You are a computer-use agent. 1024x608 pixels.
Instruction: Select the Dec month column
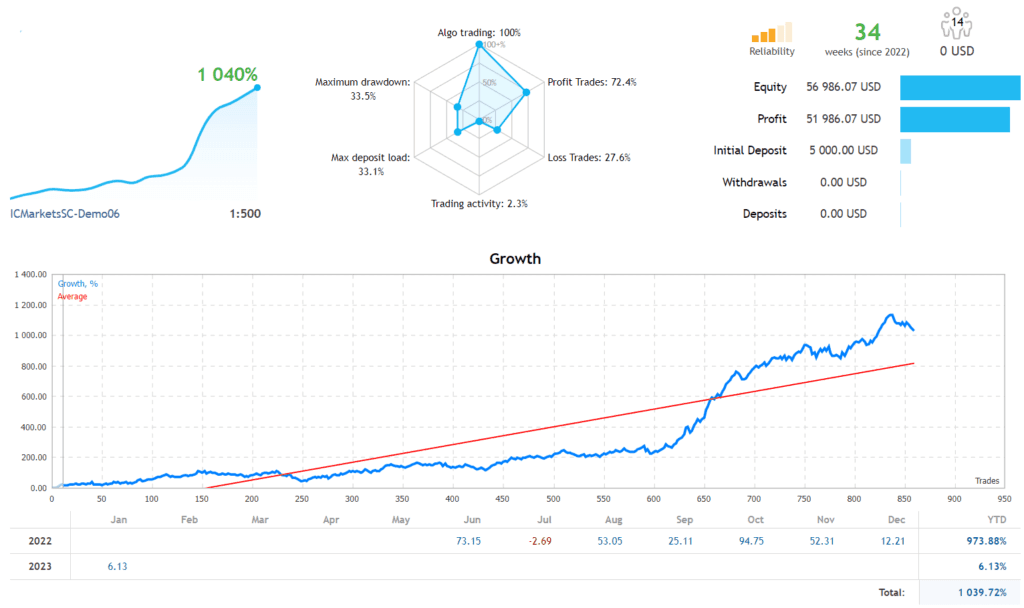tap(896, 519)
